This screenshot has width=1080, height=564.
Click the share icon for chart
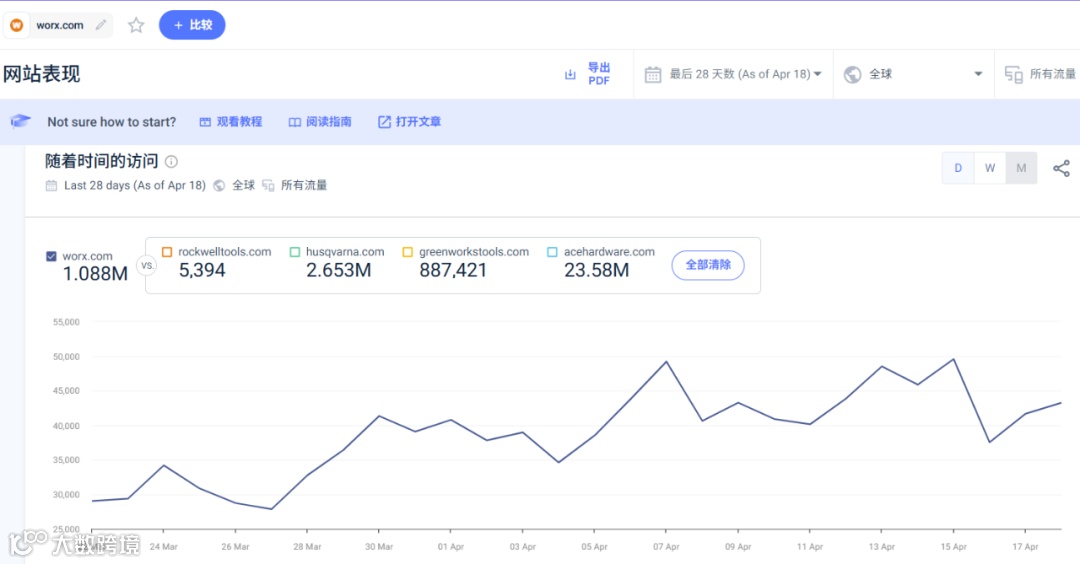pyautogui.click(x=1061, y=168)
